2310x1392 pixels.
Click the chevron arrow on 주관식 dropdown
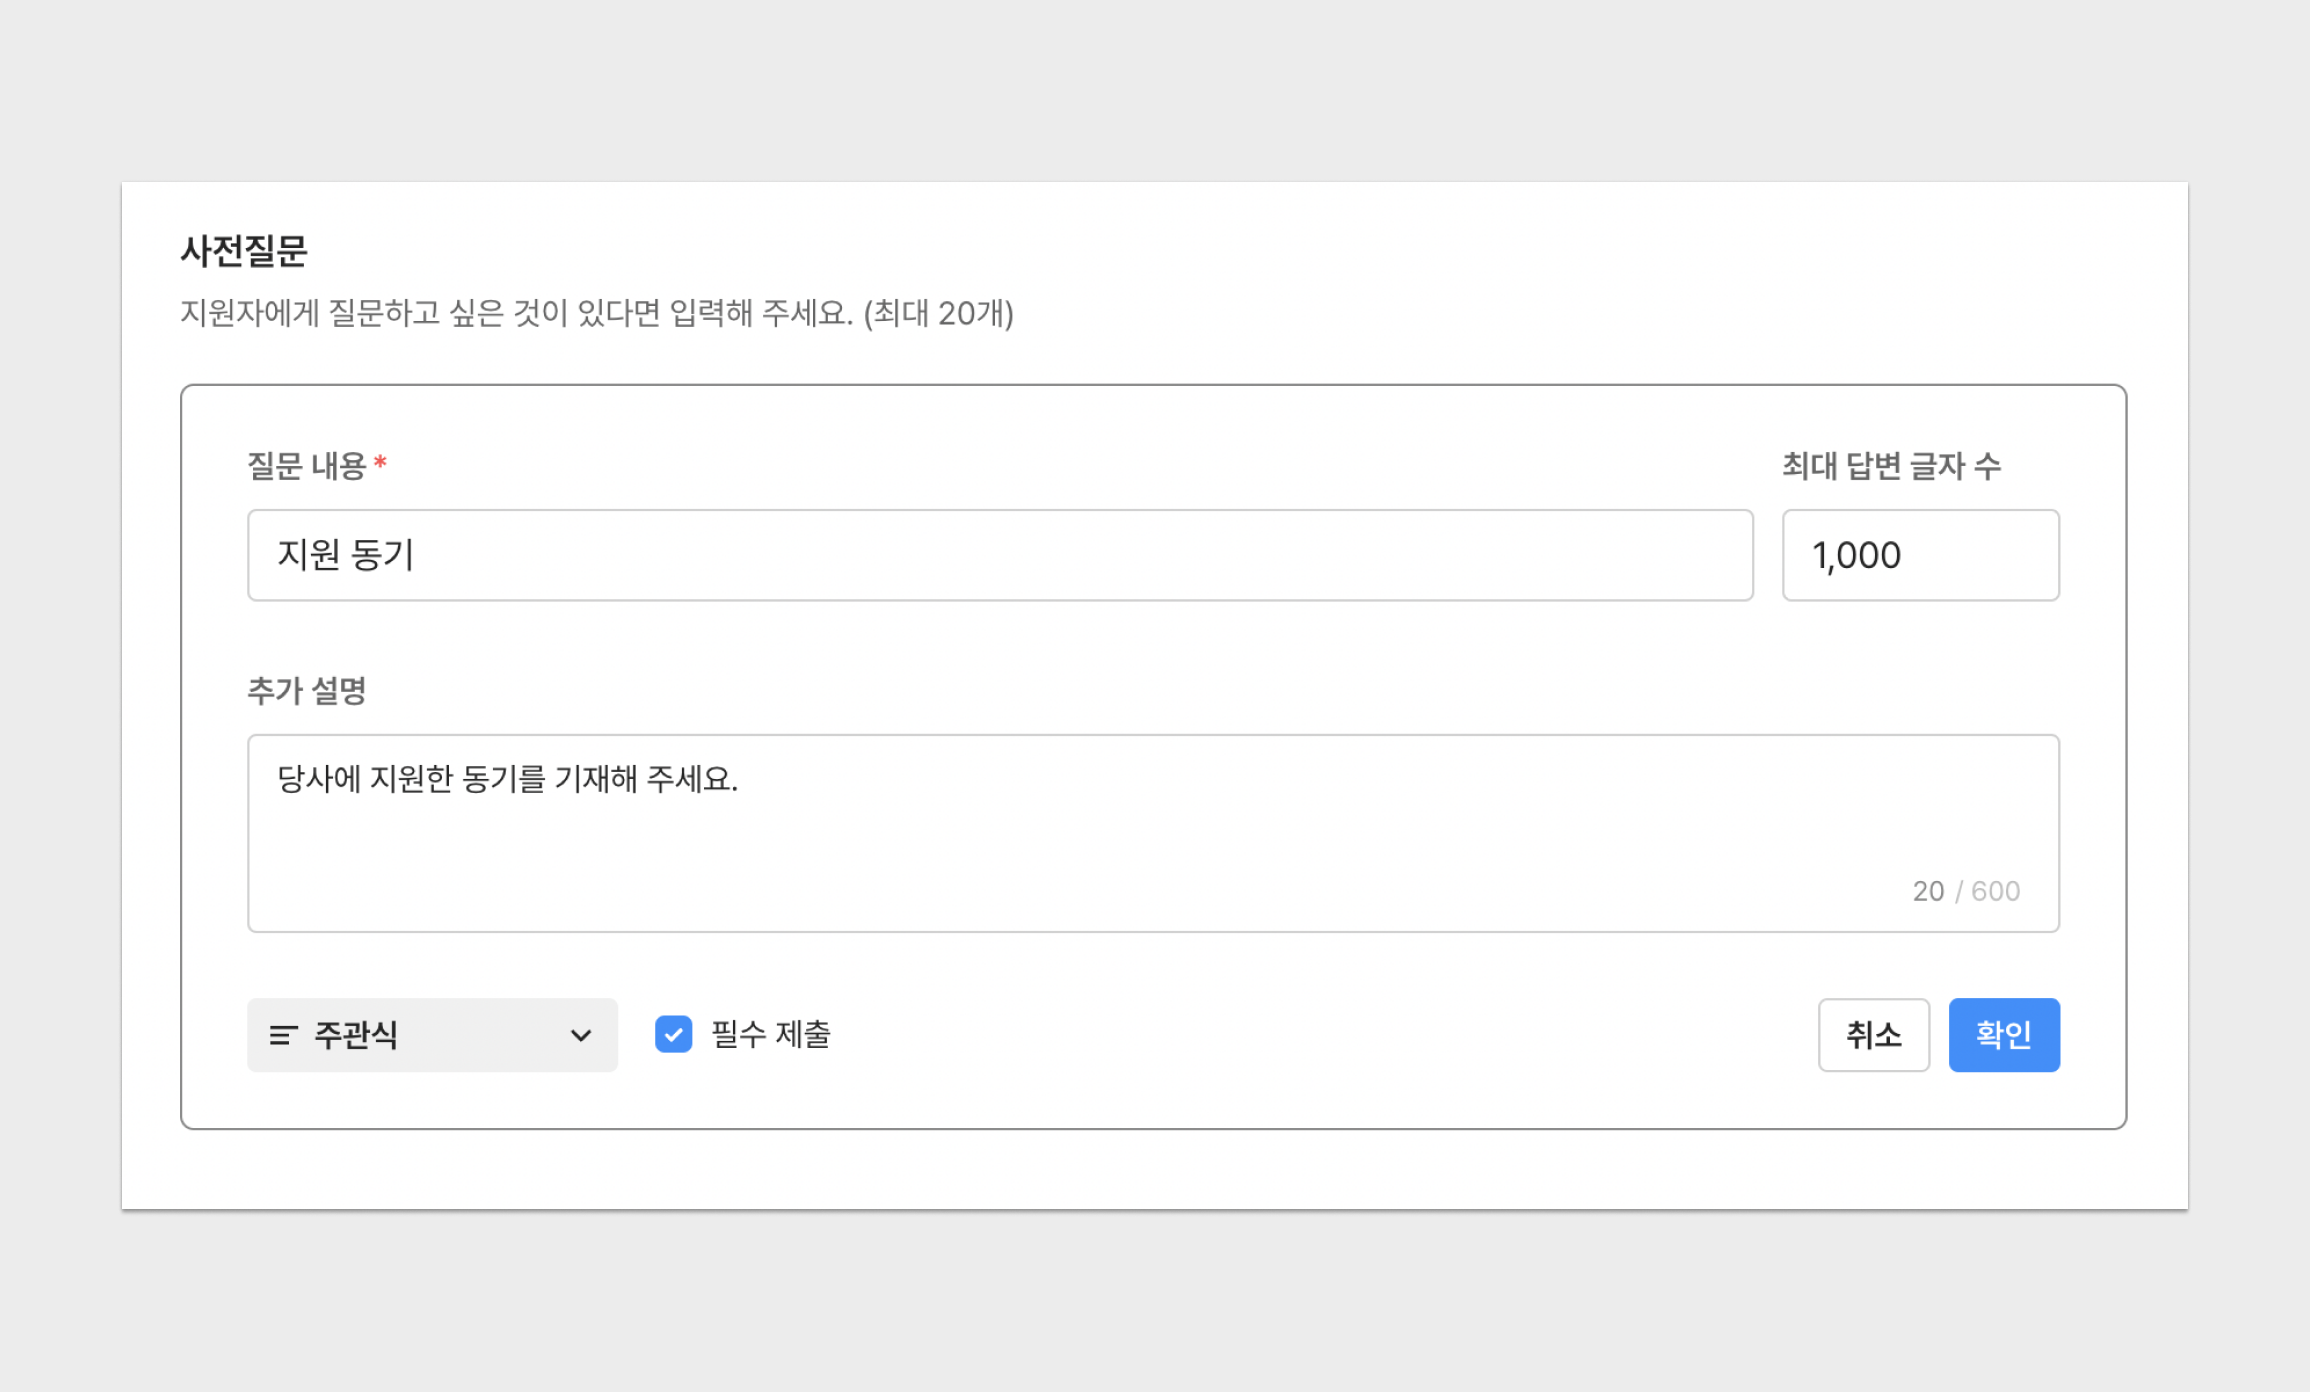click(x=581, y=1035)
